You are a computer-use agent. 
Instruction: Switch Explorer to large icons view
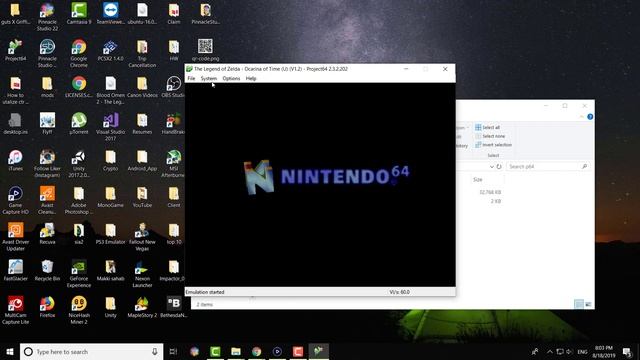coord(588,304)
